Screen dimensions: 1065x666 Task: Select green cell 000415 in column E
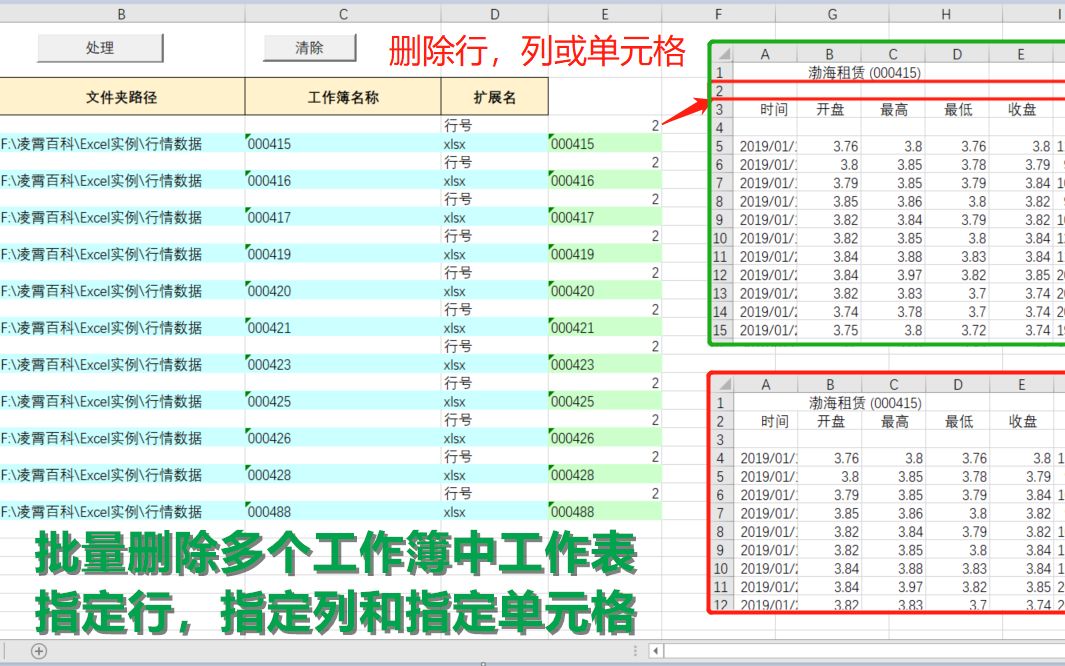604,143
